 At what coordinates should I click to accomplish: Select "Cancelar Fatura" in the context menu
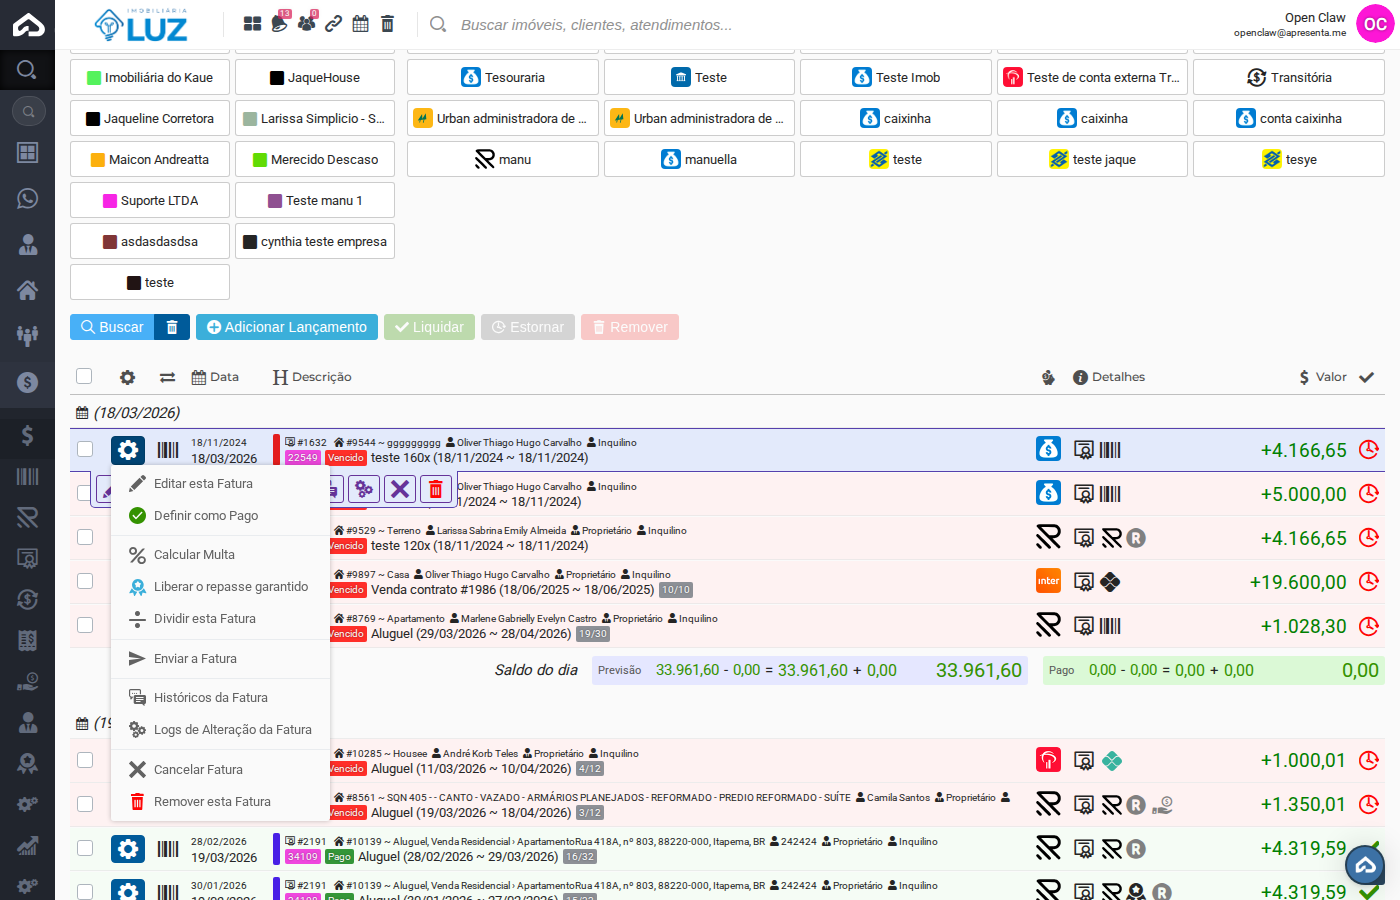click(x=198, y=770)
